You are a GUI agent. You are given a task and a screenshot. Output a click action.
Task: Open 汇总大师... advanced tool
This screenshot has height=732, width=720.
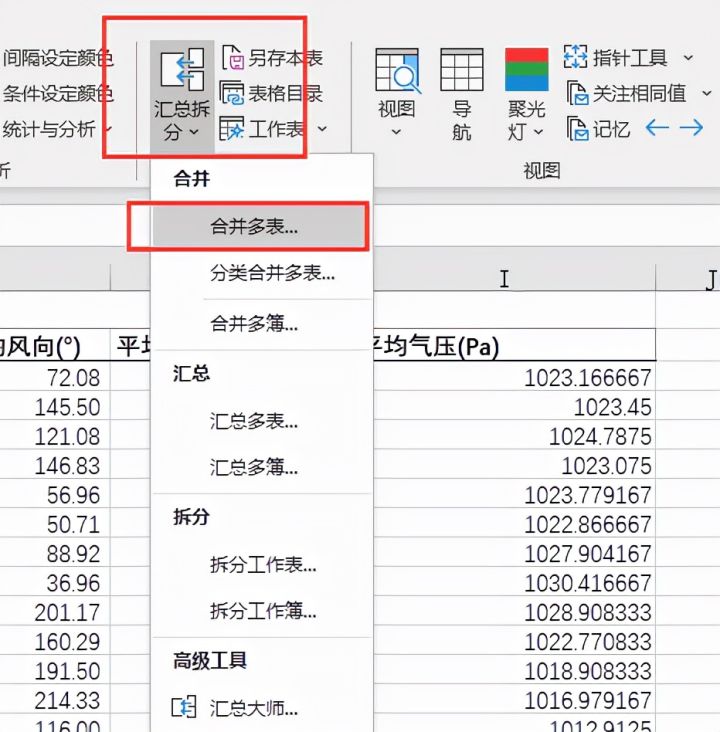(261, 708)
